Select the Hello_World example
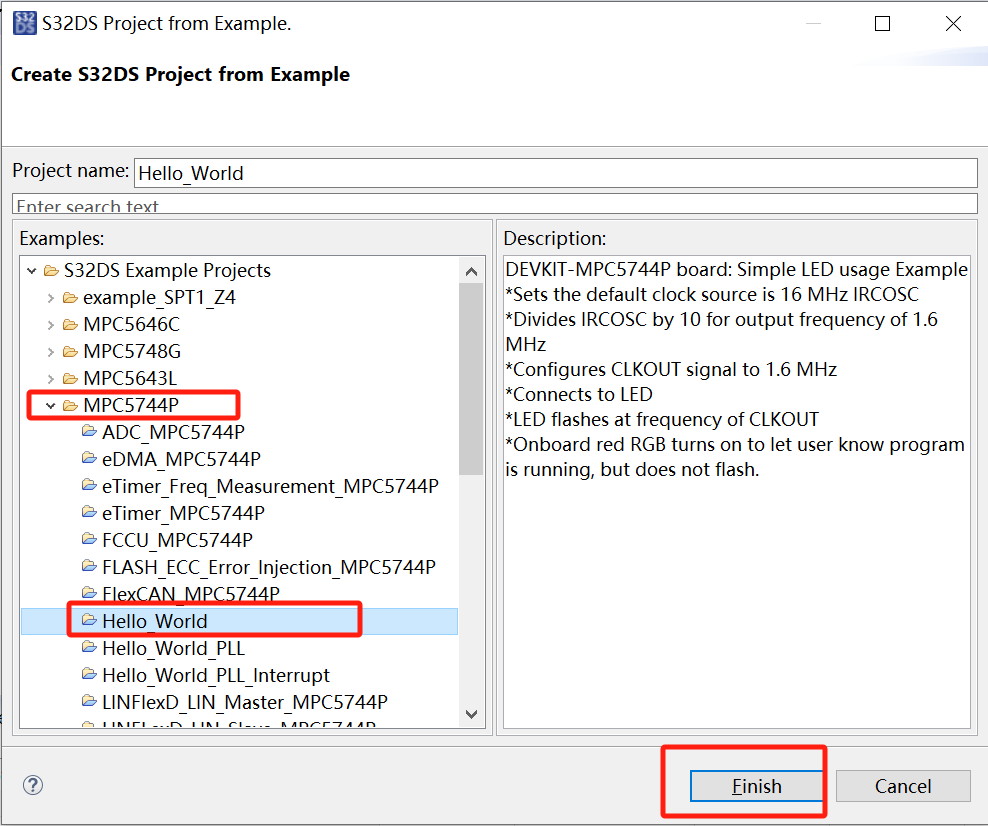This screenshot has height=826, width=988. 154,621
